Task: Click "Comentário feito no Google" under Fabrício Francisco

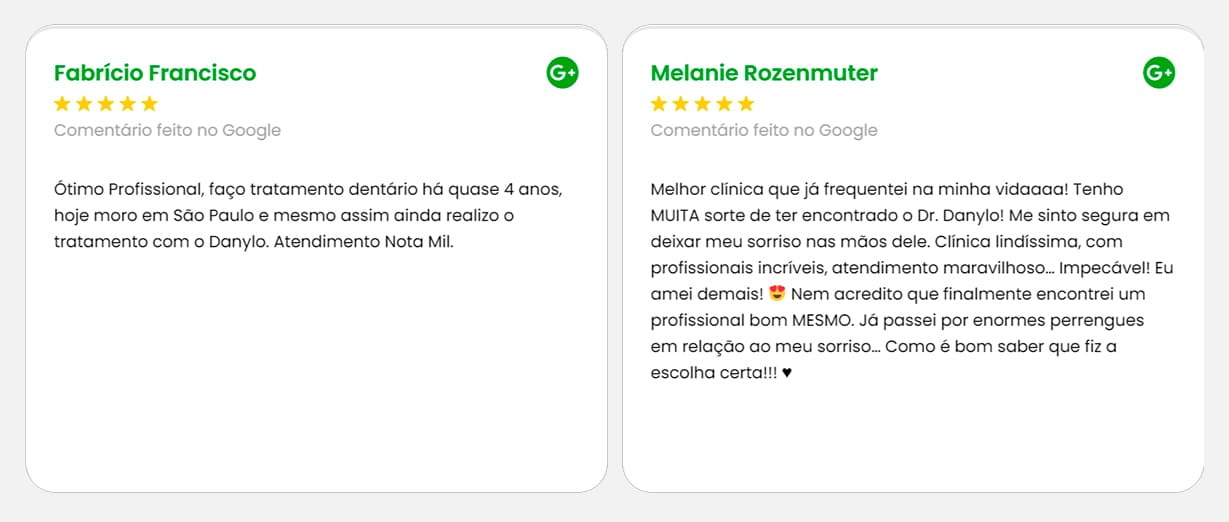Action: click(x=167, y=130)
